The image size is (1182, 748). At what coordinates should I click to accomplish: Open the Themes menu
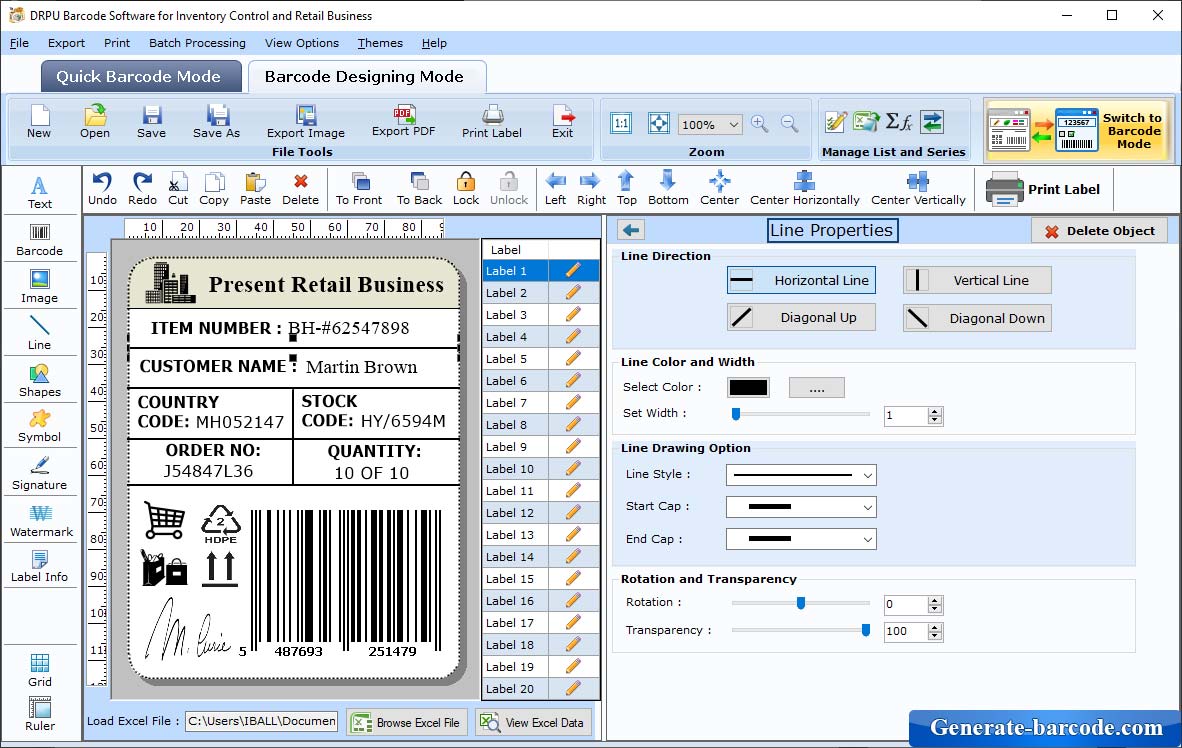pyautogui.click(x=380, y=43)
